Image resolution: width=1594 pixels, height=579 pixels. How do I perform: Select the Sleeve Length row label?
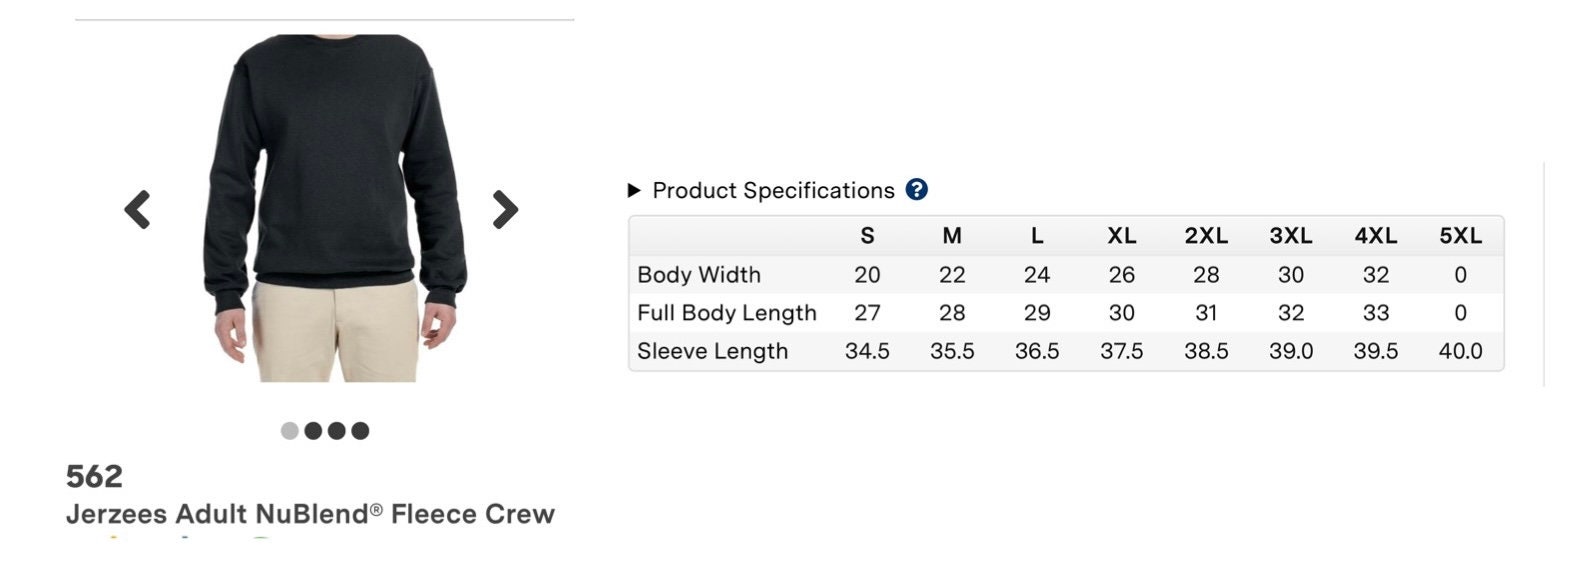click(713, 351)
